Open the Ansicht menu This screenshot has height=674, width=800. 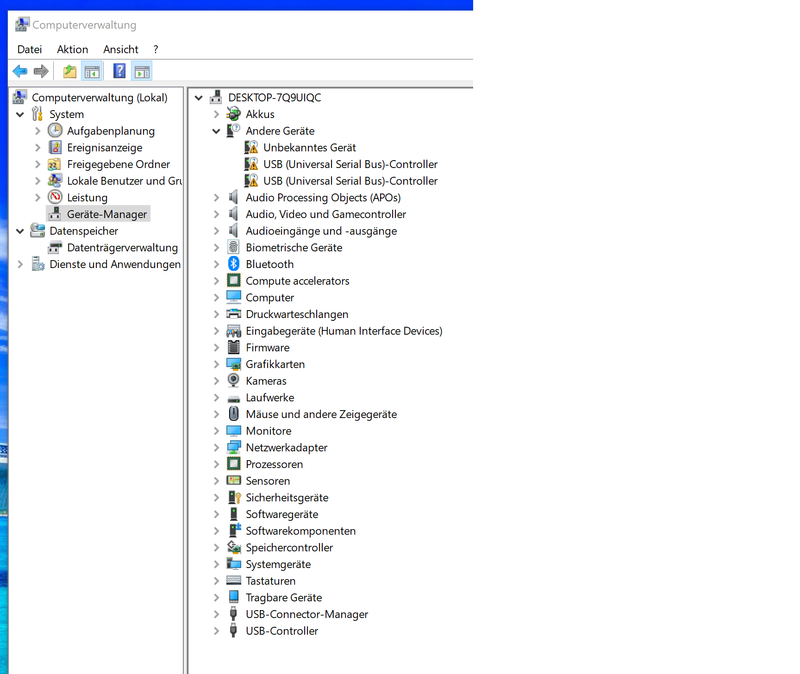120,49
